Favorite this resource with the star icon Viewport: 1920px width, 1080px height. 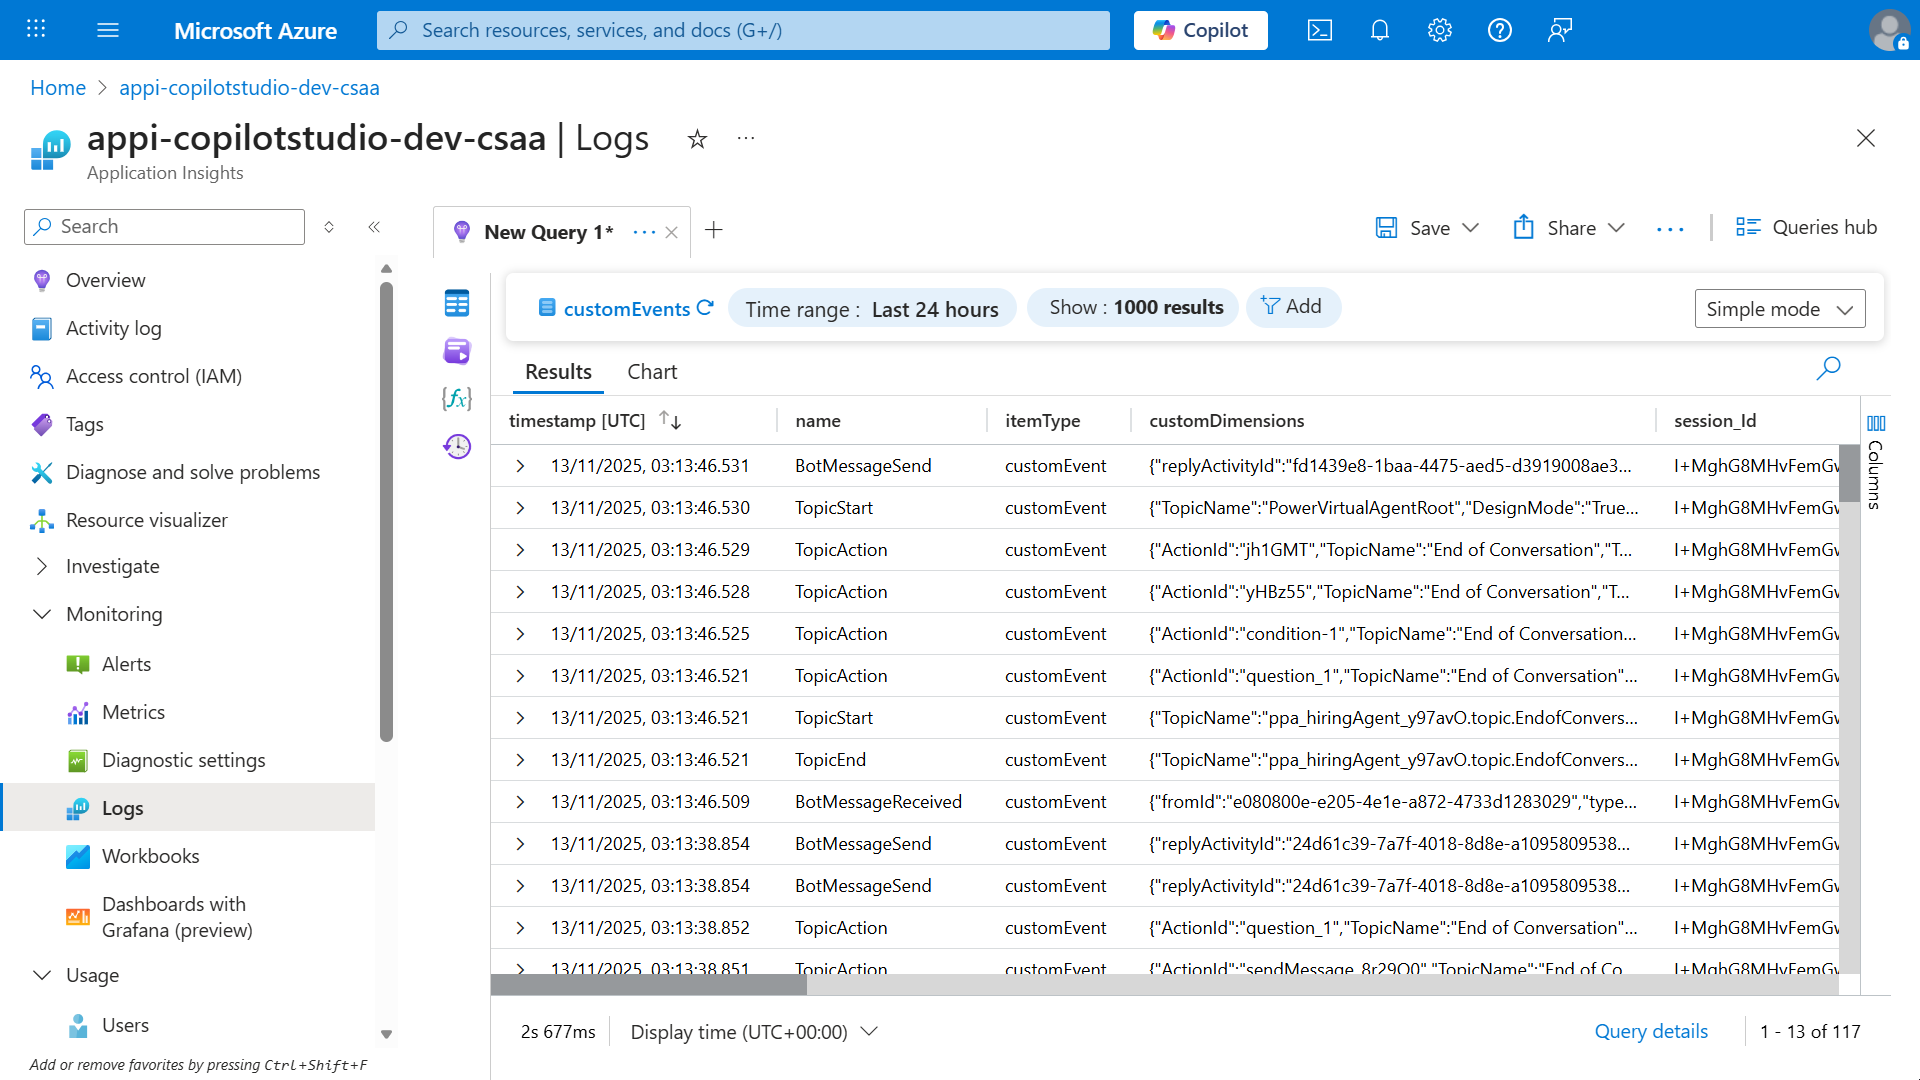(697, 139)
